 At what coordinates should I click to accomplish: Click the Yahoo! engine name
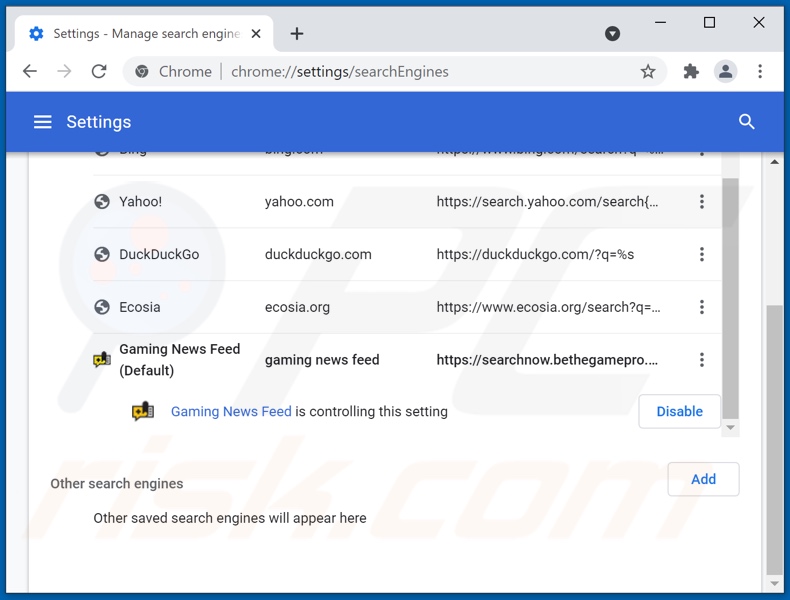[141, 202]
